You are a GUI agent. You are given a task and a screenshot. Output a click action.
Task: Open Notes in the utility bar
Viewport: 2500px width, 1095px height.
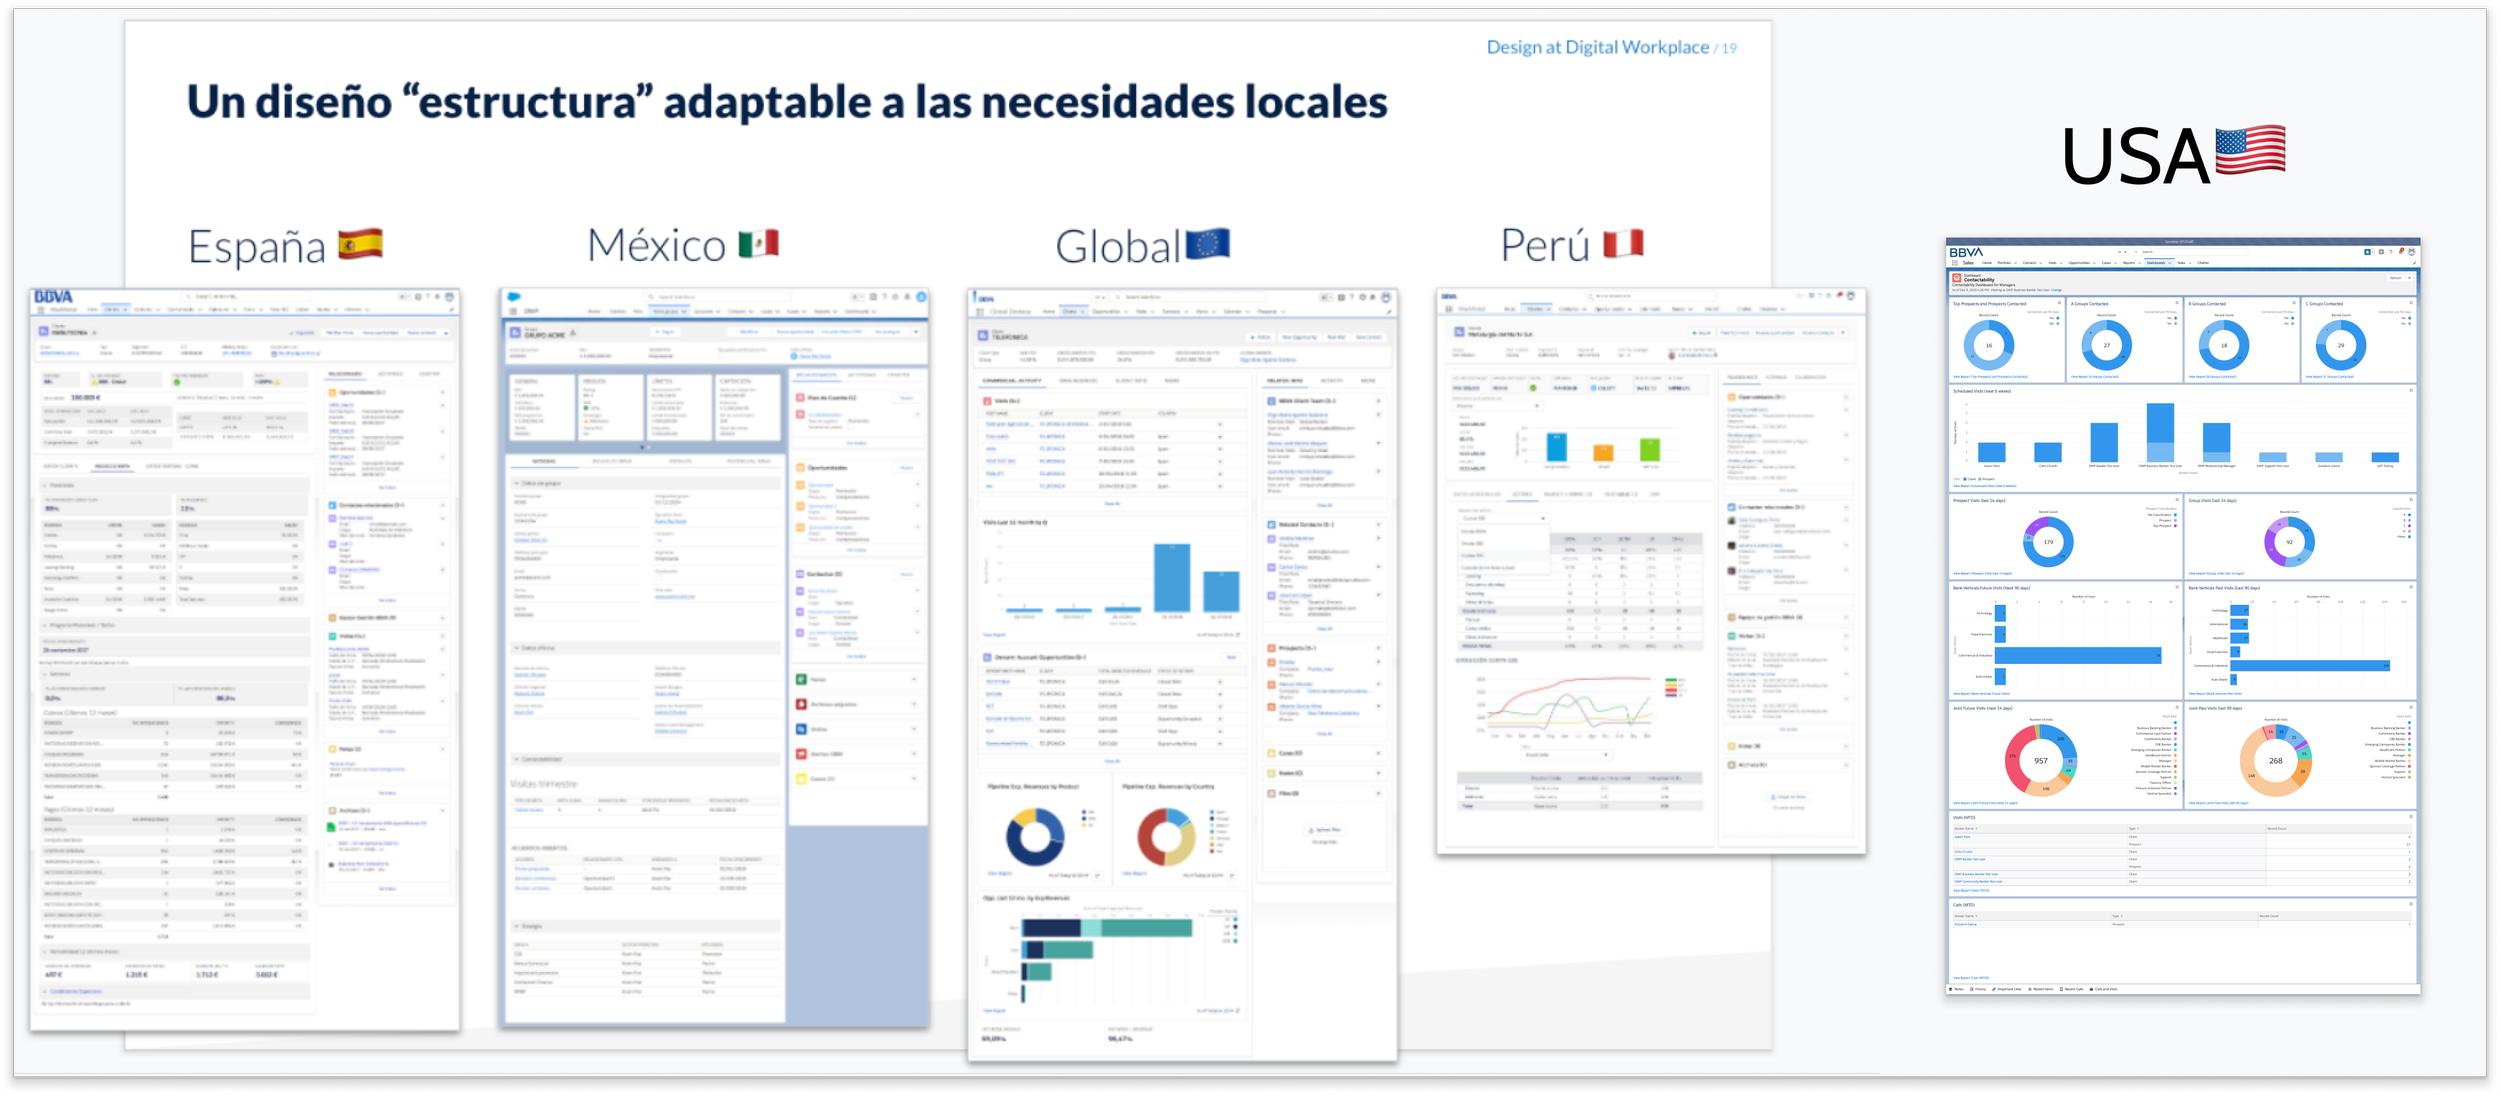click(x=1958, y=989)
